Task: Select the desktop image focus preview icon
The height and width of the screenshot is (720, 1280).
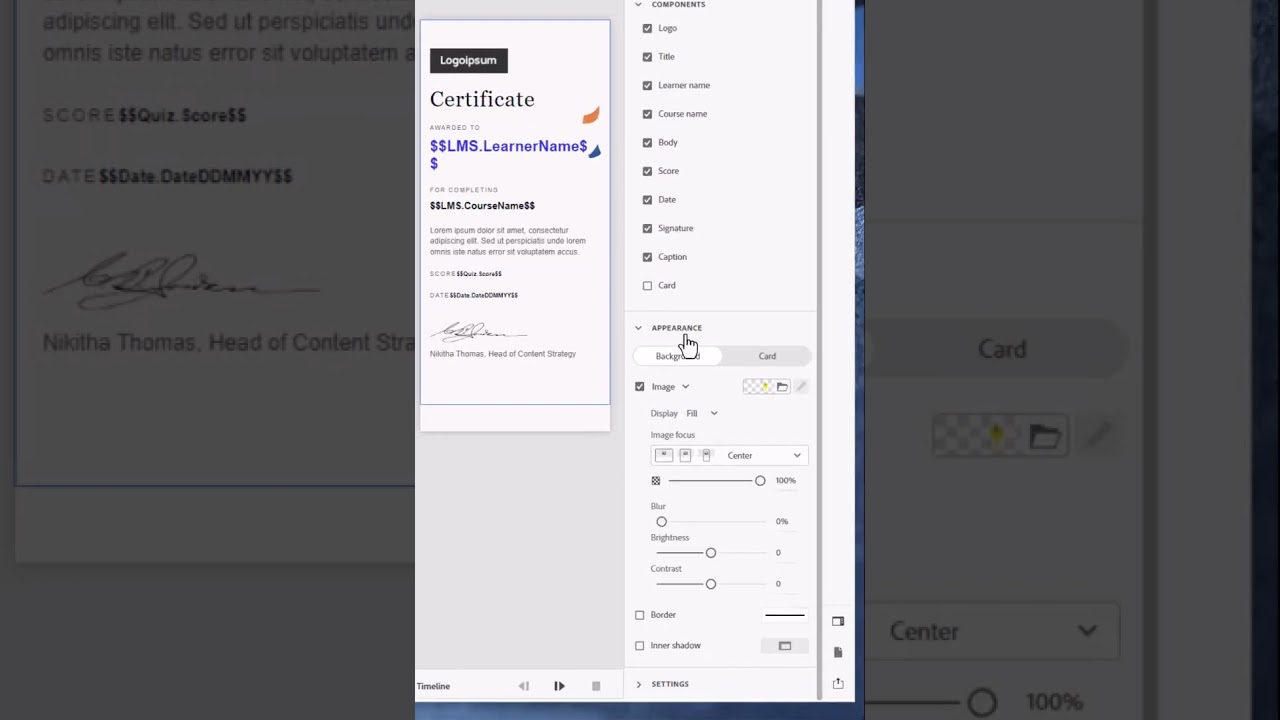Action: [664, 455]
